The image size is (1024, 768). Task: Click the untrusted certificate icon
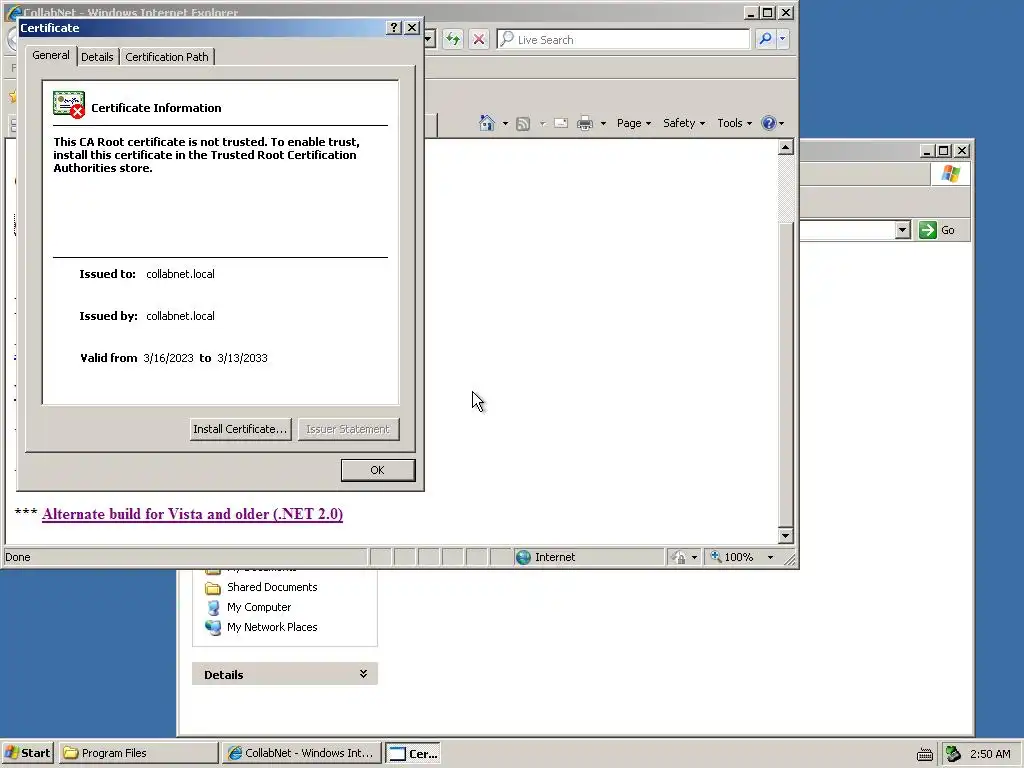pos(69,104)
